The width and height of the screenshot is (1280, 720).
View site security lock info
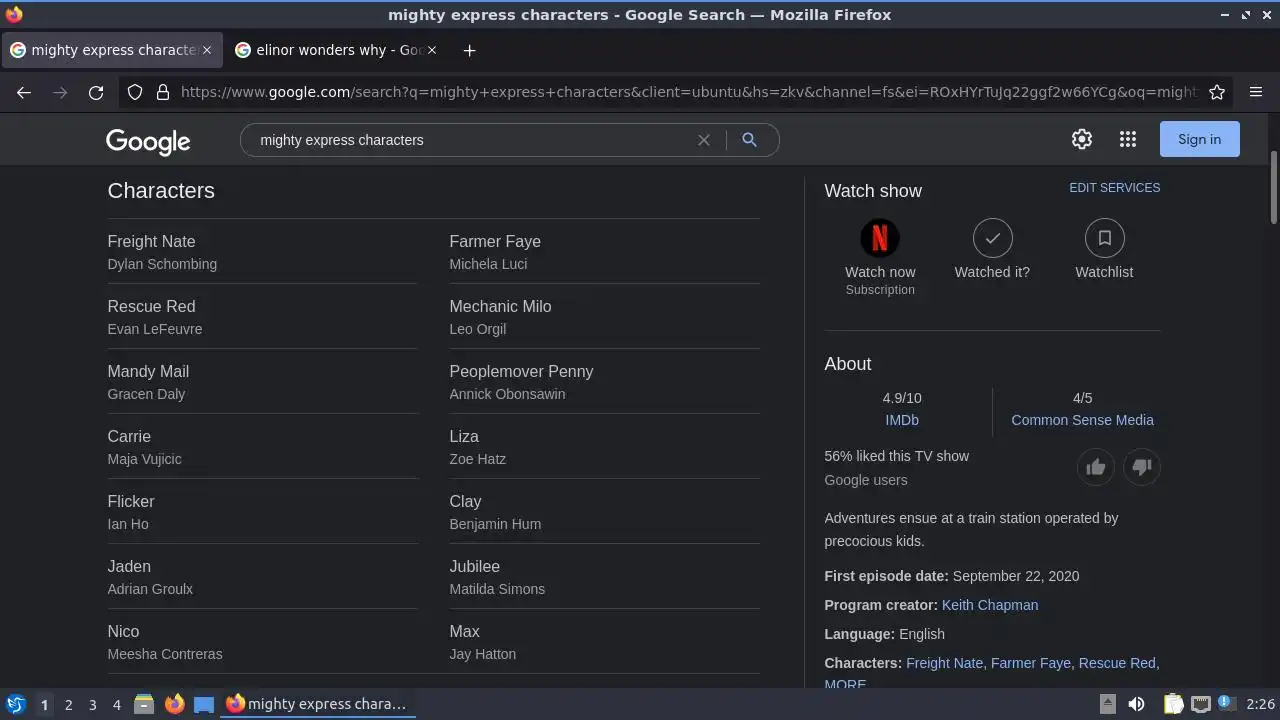pos(163,92)
